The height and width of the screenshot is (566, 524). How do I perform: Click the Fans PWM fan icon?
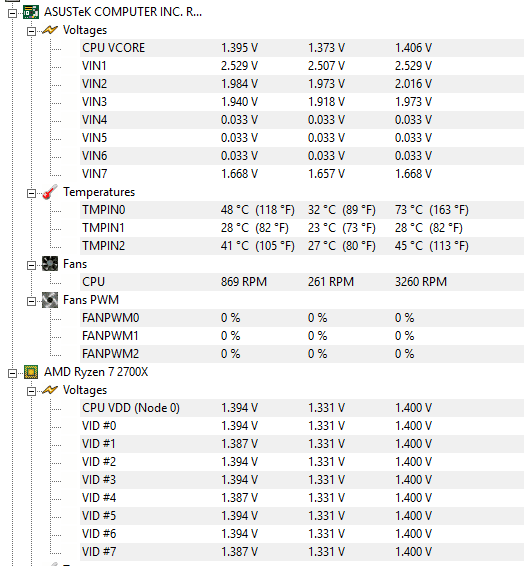click(x=50, y=300)
